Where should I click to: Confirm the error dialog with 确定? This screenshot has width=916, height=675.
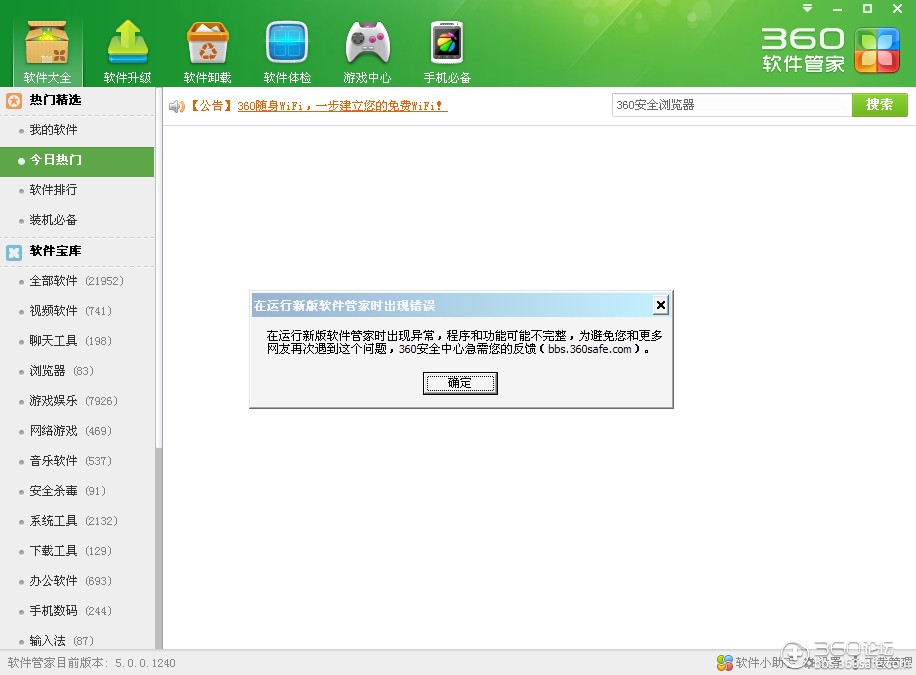pos(460,383)
